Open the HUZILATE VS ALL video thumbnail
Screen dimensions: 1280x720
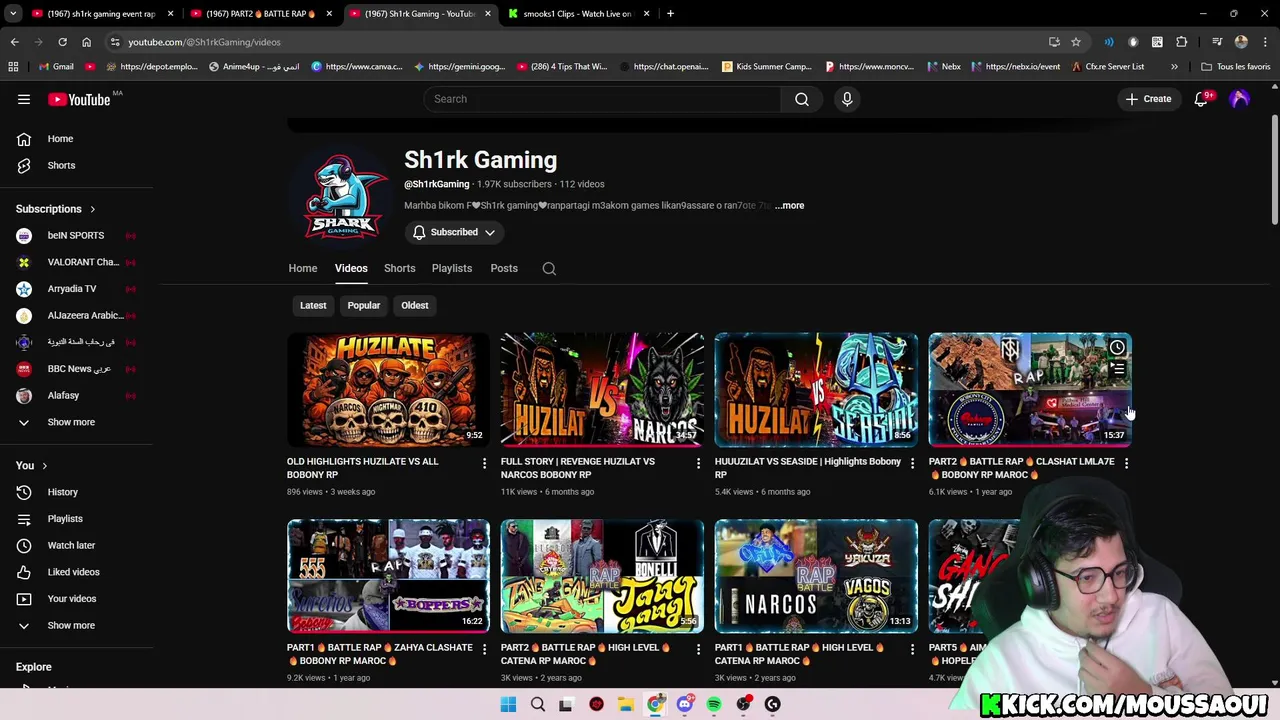[x=388, y=389]
